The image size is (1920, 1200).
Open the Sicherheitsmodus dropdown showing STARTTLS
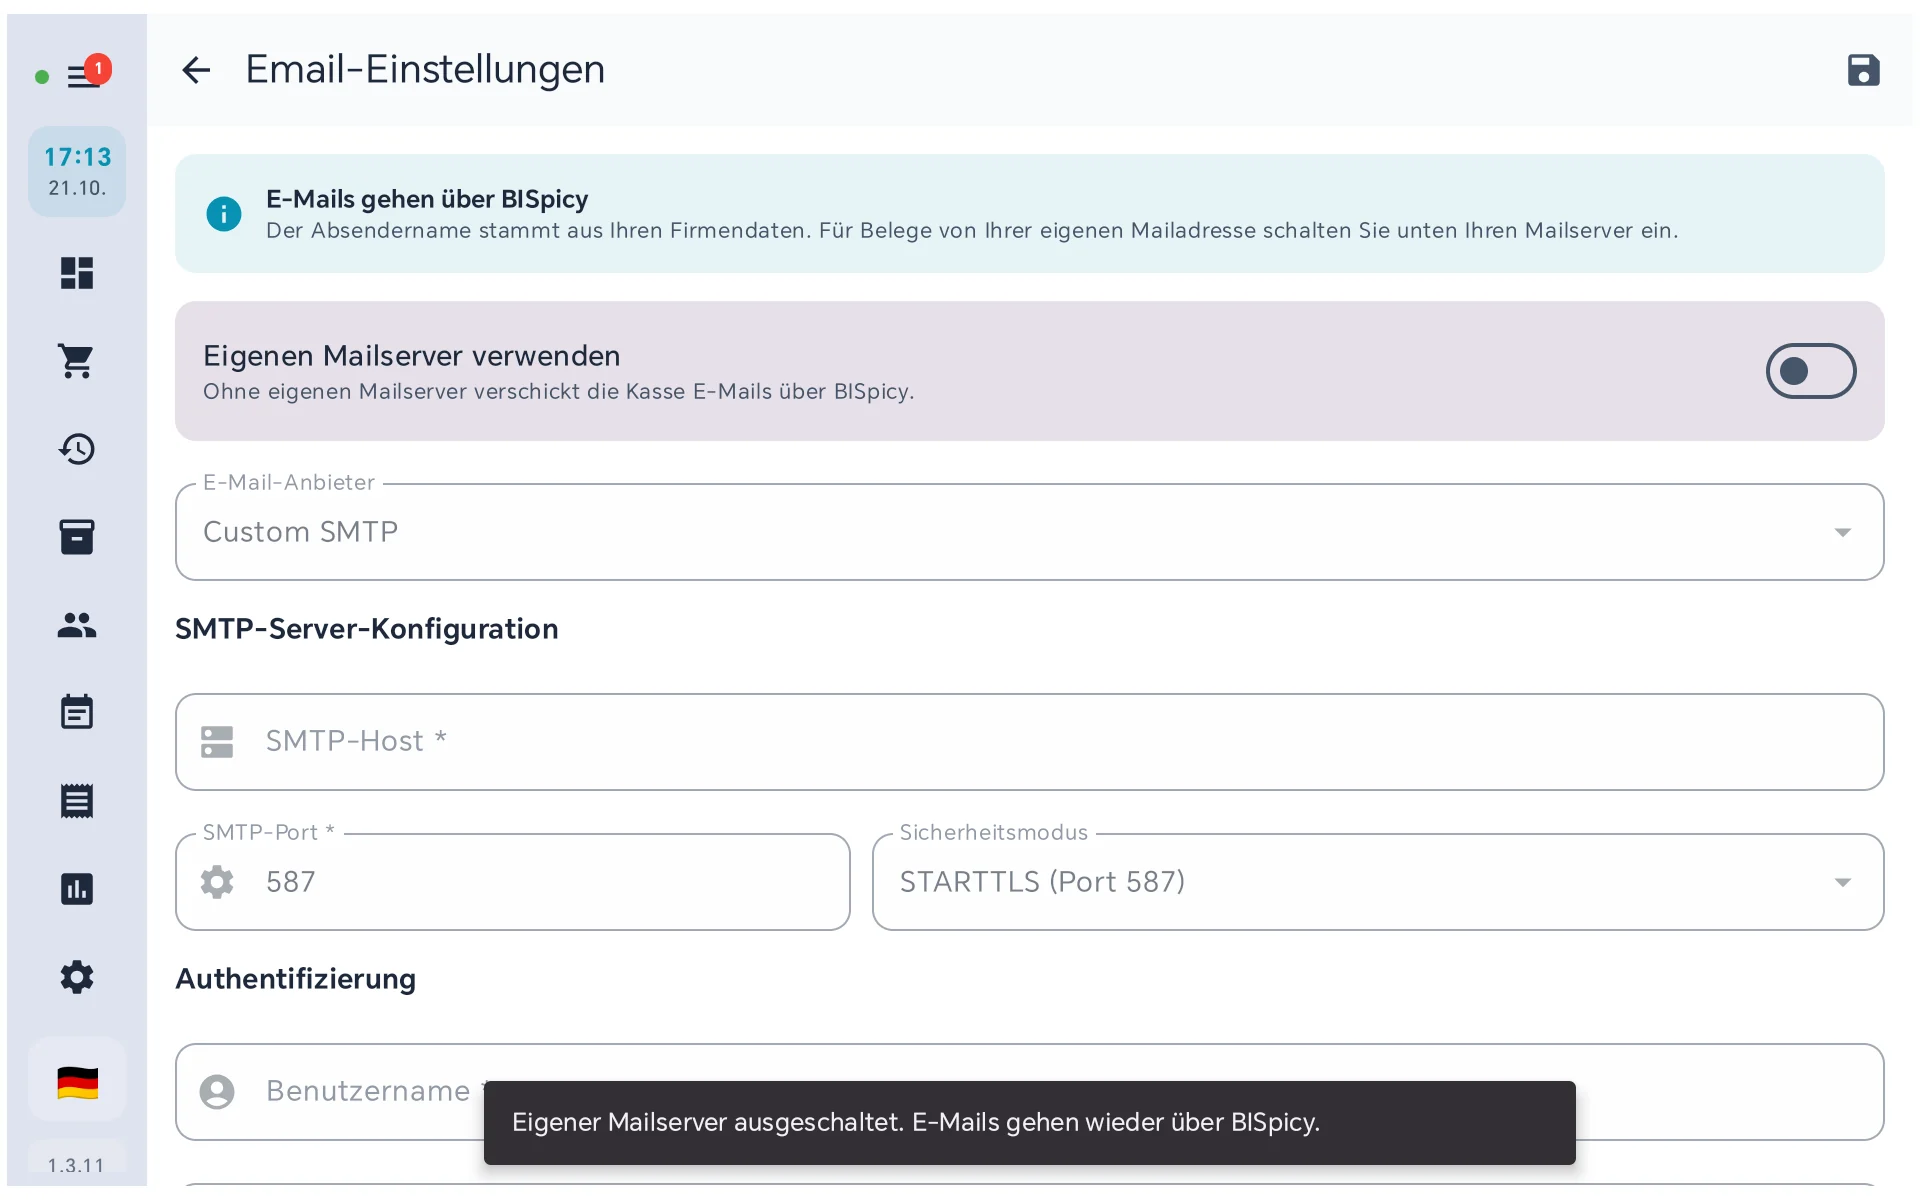[1377, 882]
